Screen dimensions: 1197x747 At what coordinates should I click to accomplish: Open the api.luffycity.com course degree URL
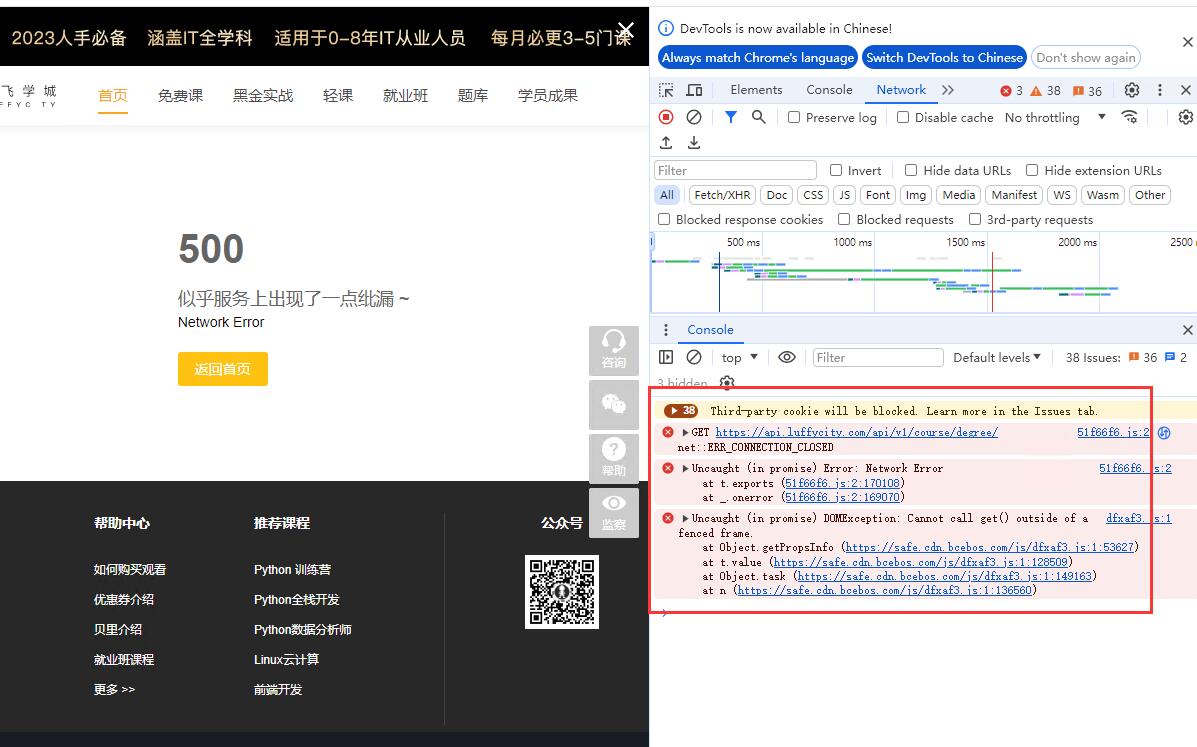click(x=857, y=432)
